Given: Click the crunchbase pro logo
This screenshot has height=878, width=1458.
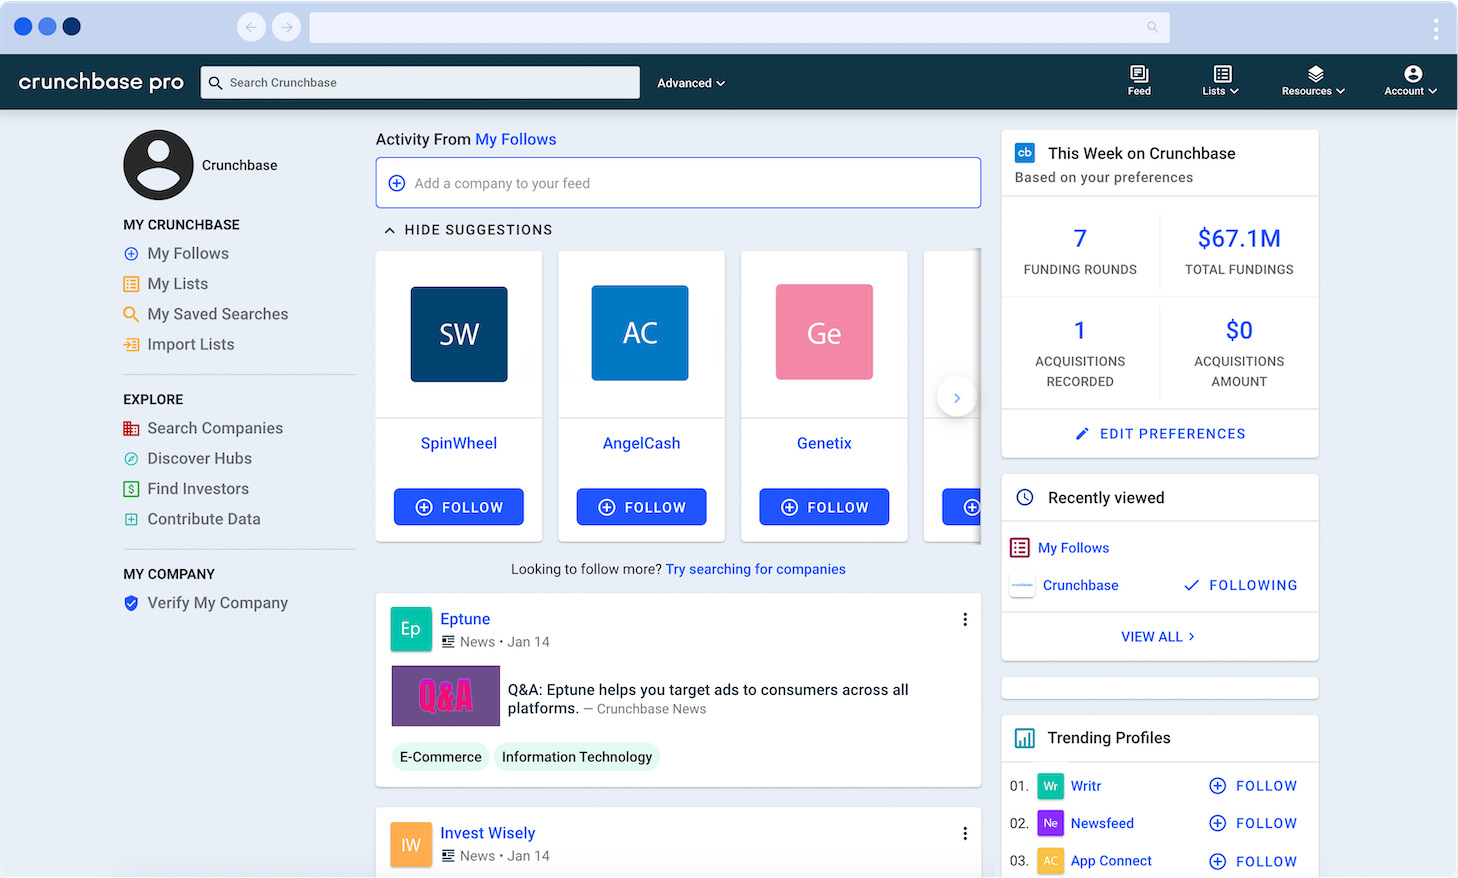Looking at the screenshot, I should (x=101, y=82).
